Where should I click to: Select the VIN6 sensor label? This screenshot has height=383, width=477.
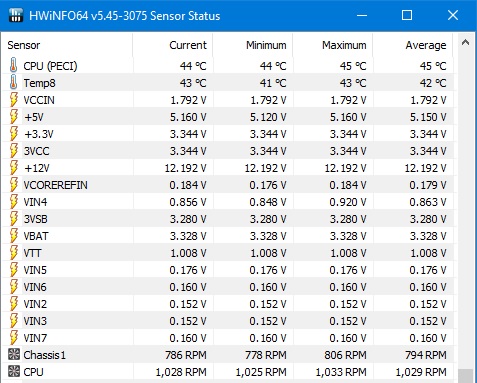(35, 287)
